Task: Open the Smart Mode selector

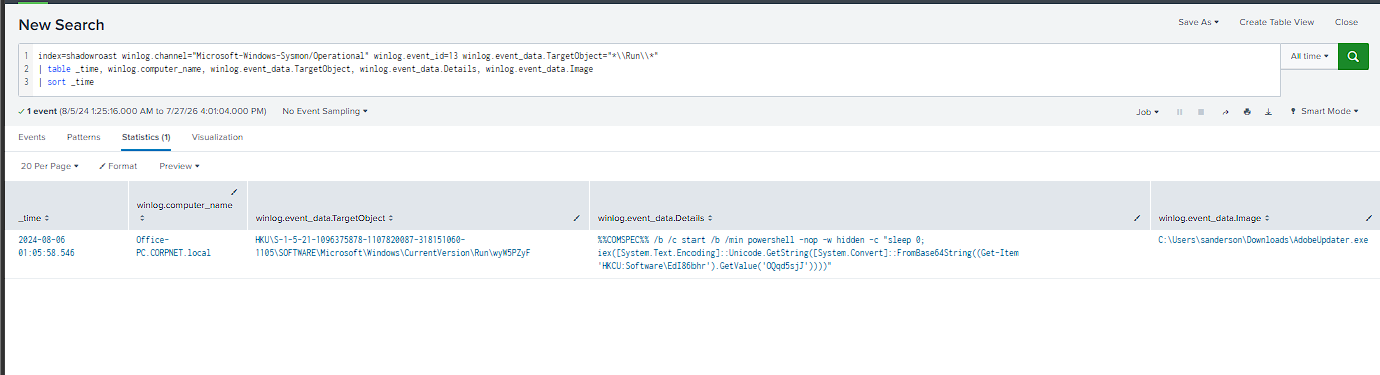Action: click(1324, 112)
